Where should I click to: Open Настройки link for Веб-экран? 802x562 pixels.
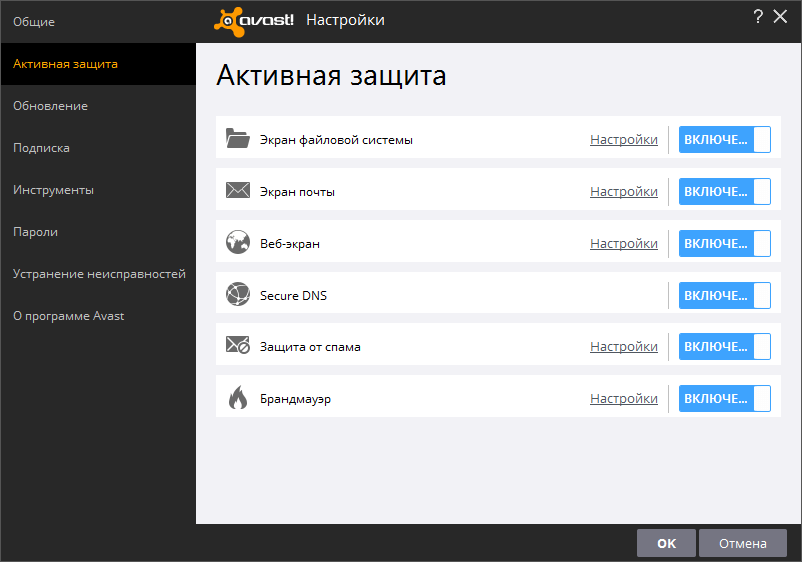pyautogui.click(x=623, y=243)
